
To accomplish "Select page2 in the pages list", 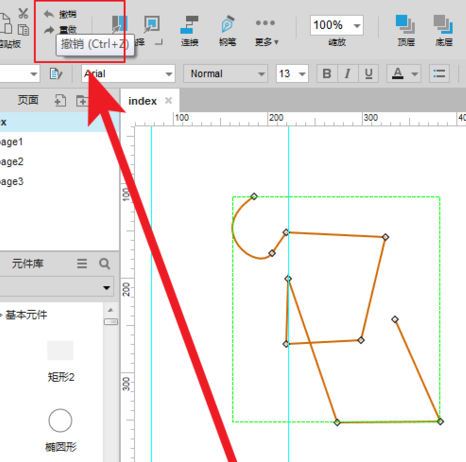I will click(59, 162).
